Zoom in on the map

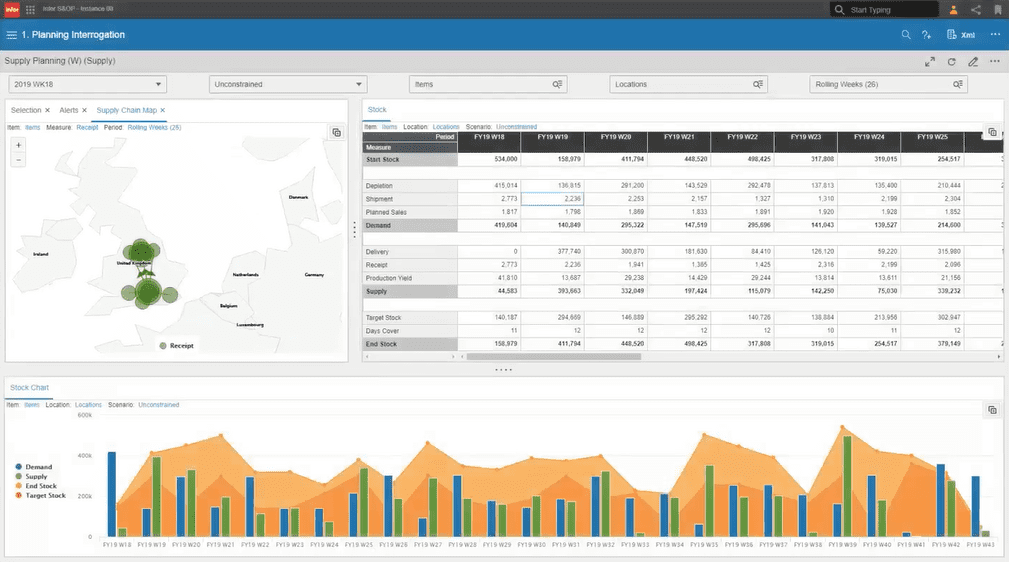click(x=19, y=145)
